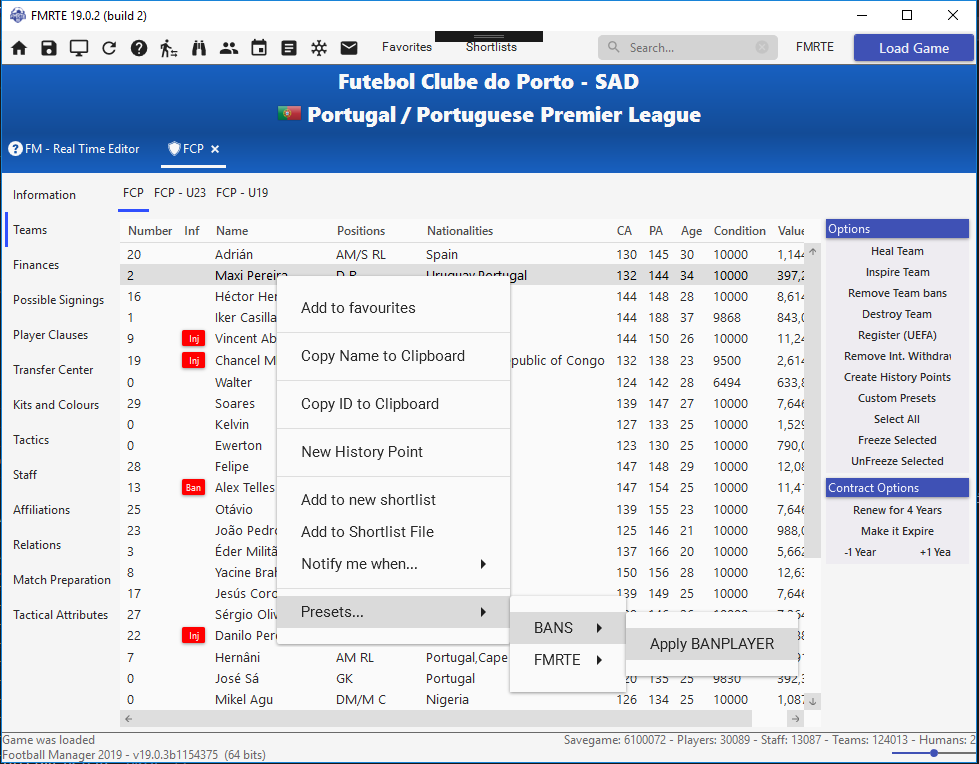This screenshot has width=979, height=764.
Task: Click the snowflake freezer icon
Action: (319, 48)
